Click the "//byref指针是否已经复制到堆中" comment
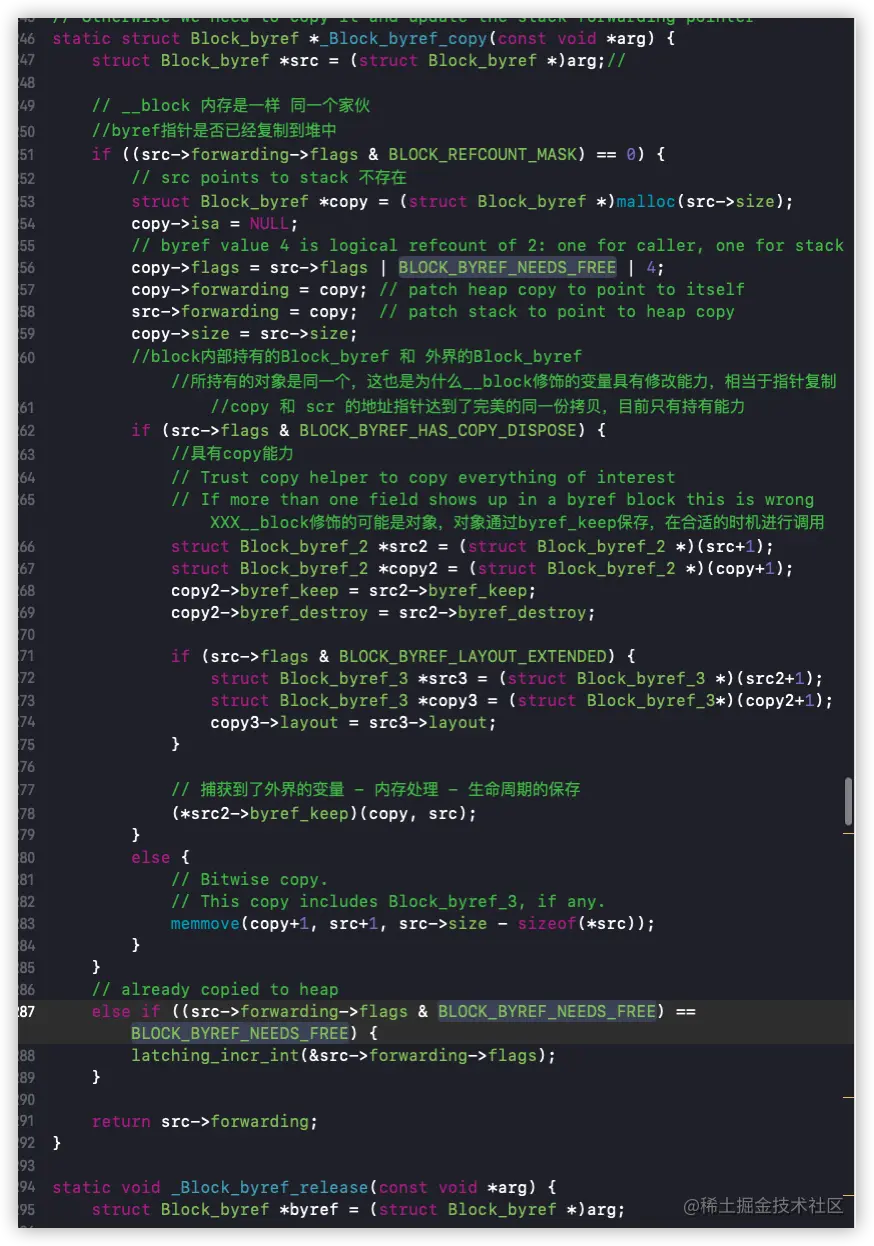 coord(214,130)
